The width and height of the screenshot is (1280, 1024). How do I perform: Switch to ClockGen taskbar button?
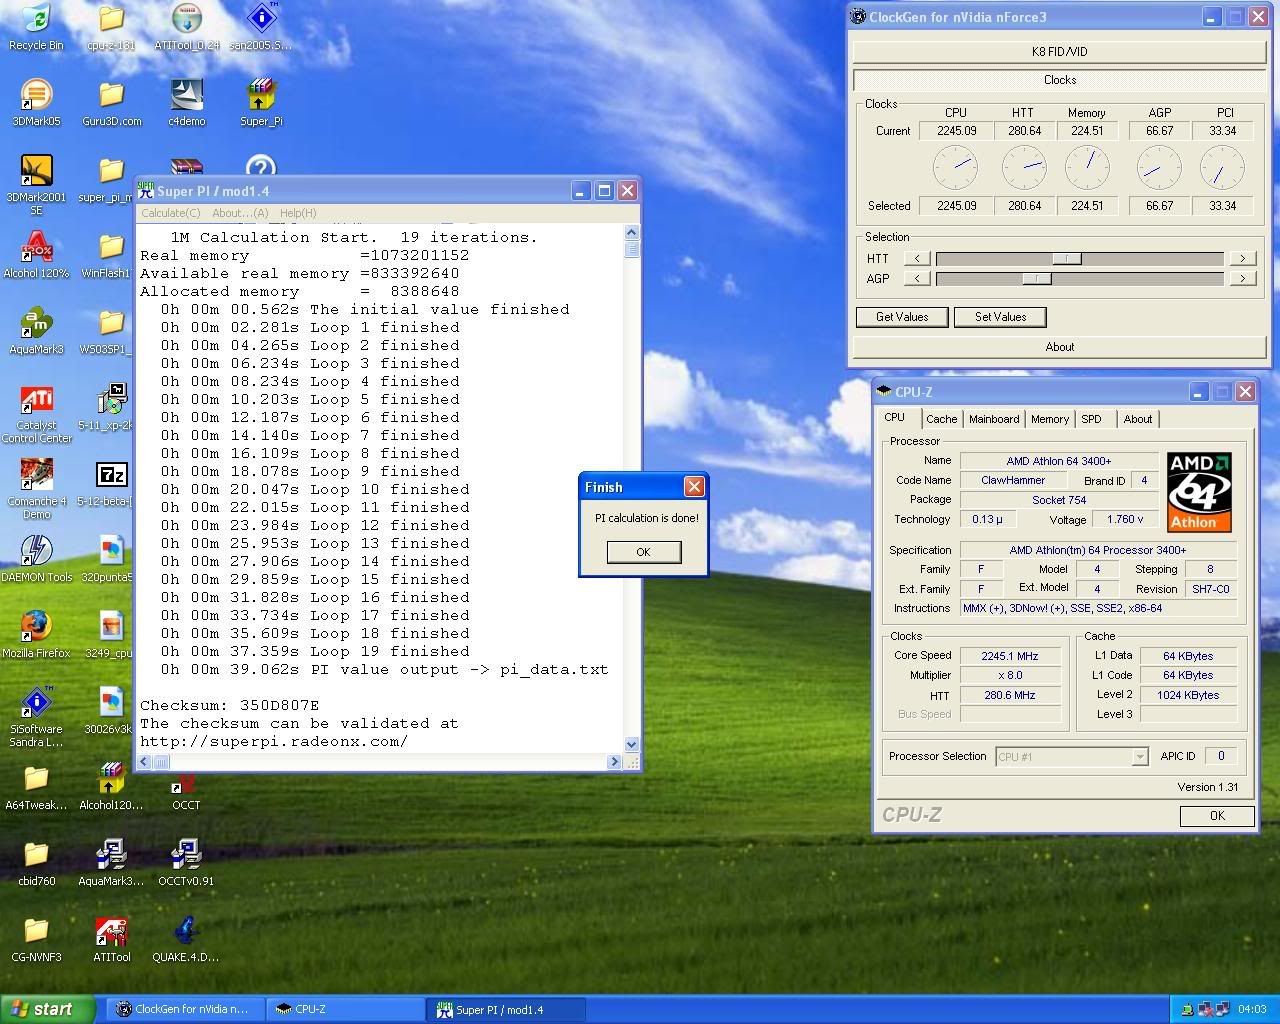click(x=185, y=1010)
